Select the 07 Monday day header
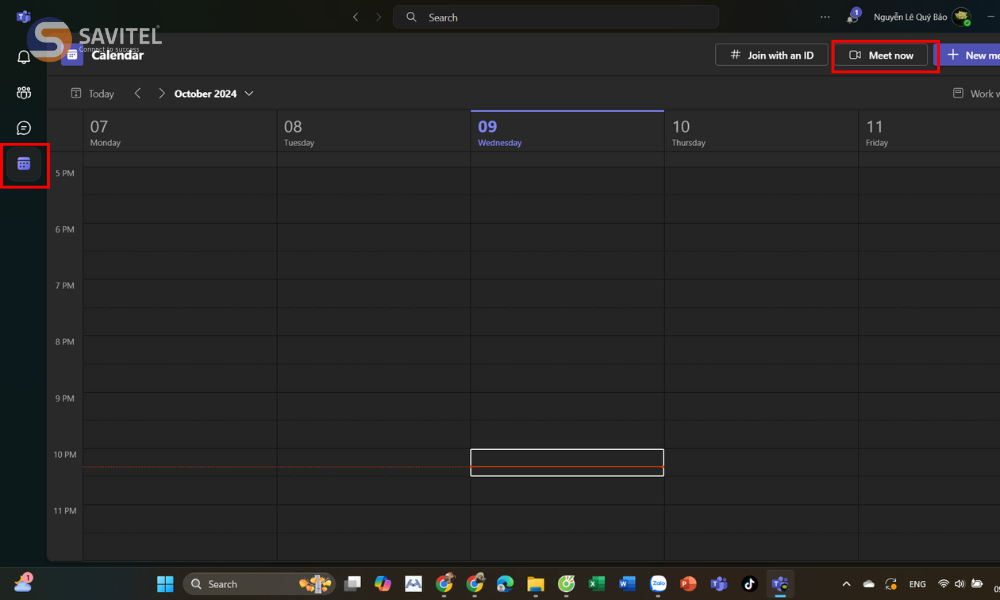Screen dimensions: 1000x600 [x=180, y=132]
